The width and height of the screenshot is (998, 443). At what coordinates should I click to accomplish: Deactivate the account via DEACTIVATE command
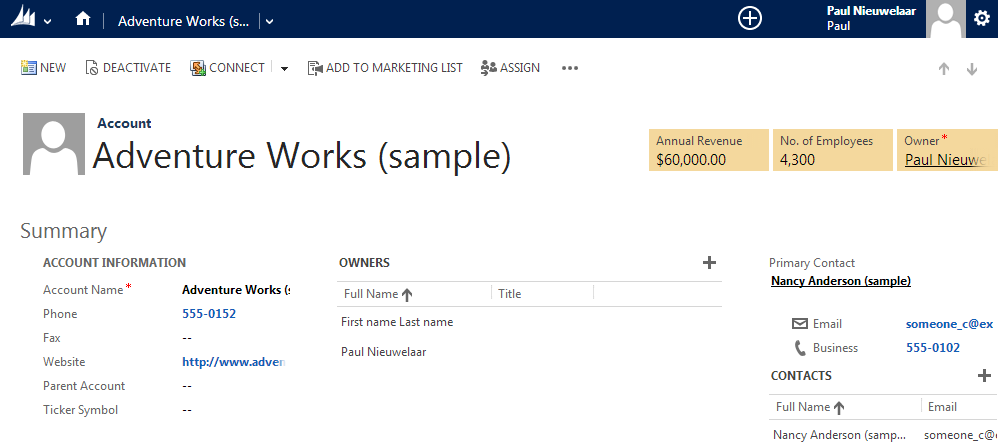pyautogui.click(x=128, y=68)
